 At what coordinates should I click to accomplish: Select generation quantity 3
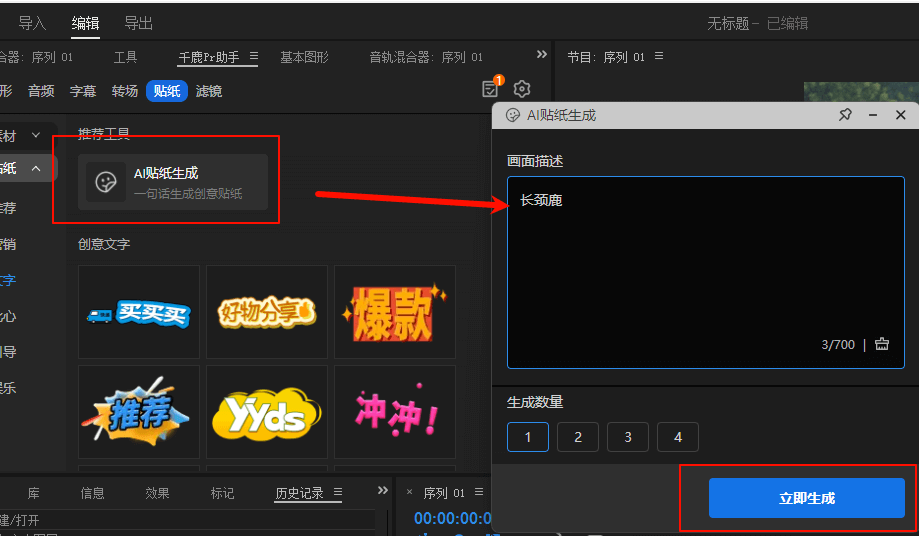click(x=628, y=437)
